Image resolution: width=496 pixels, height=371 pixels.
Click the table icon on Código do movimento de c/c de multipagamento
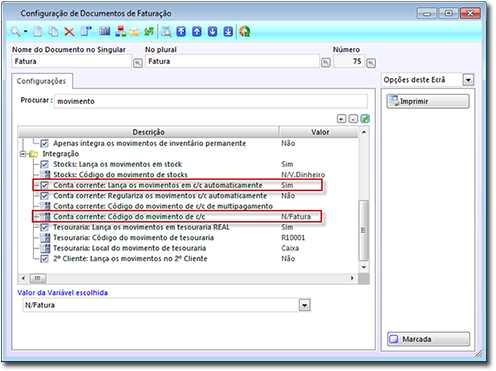point(45,206)
